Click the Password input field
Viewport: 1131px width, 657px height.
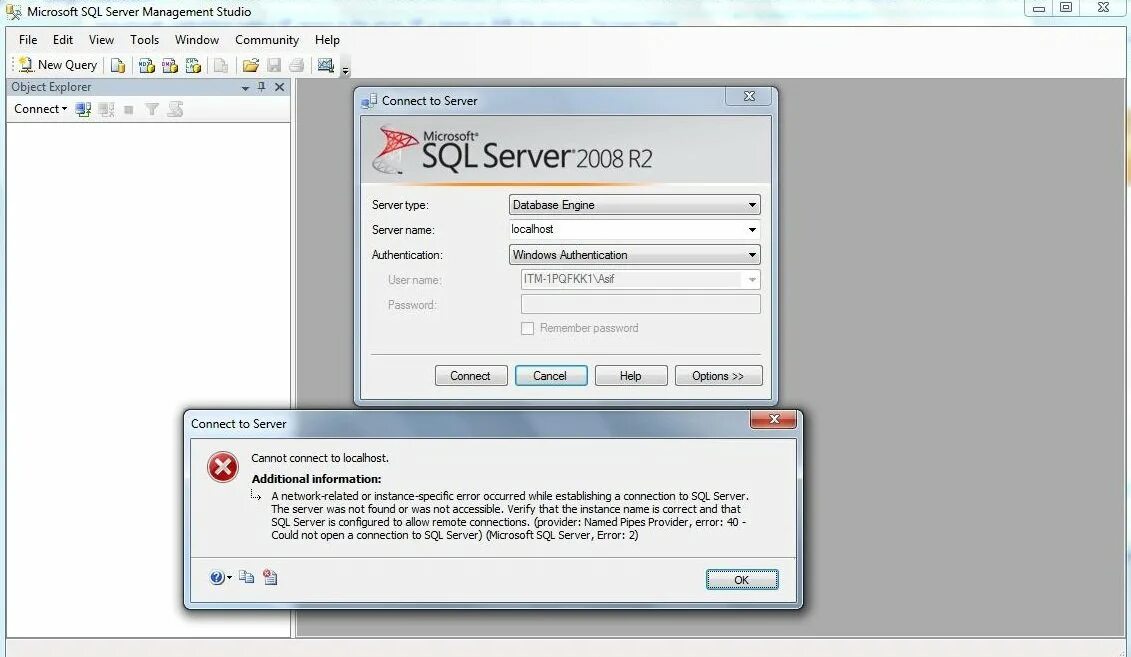(x=641, y=304)
